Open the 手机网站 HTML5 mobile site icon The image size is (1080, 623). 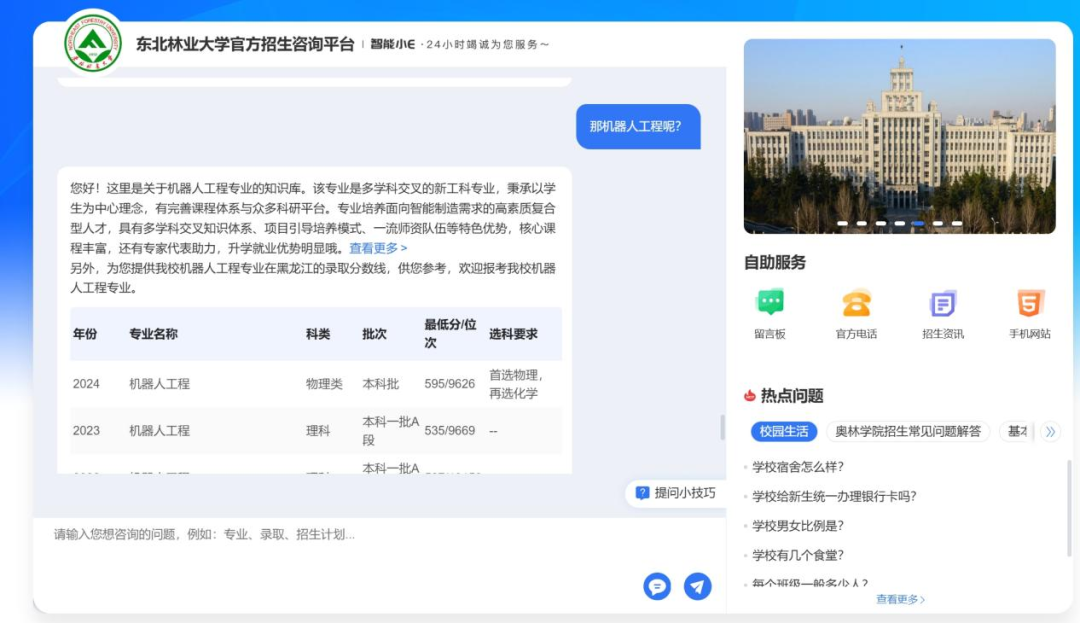[x=1029, y=304]
